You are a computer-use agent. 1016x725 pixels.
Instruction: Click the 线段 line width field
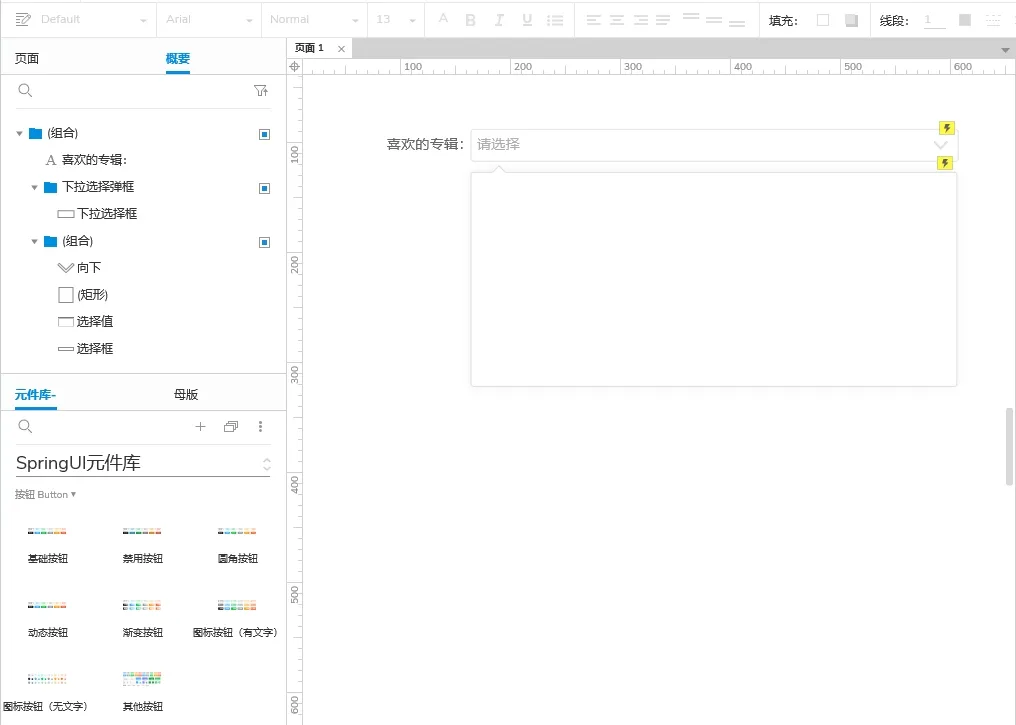[x=934, y=20]
